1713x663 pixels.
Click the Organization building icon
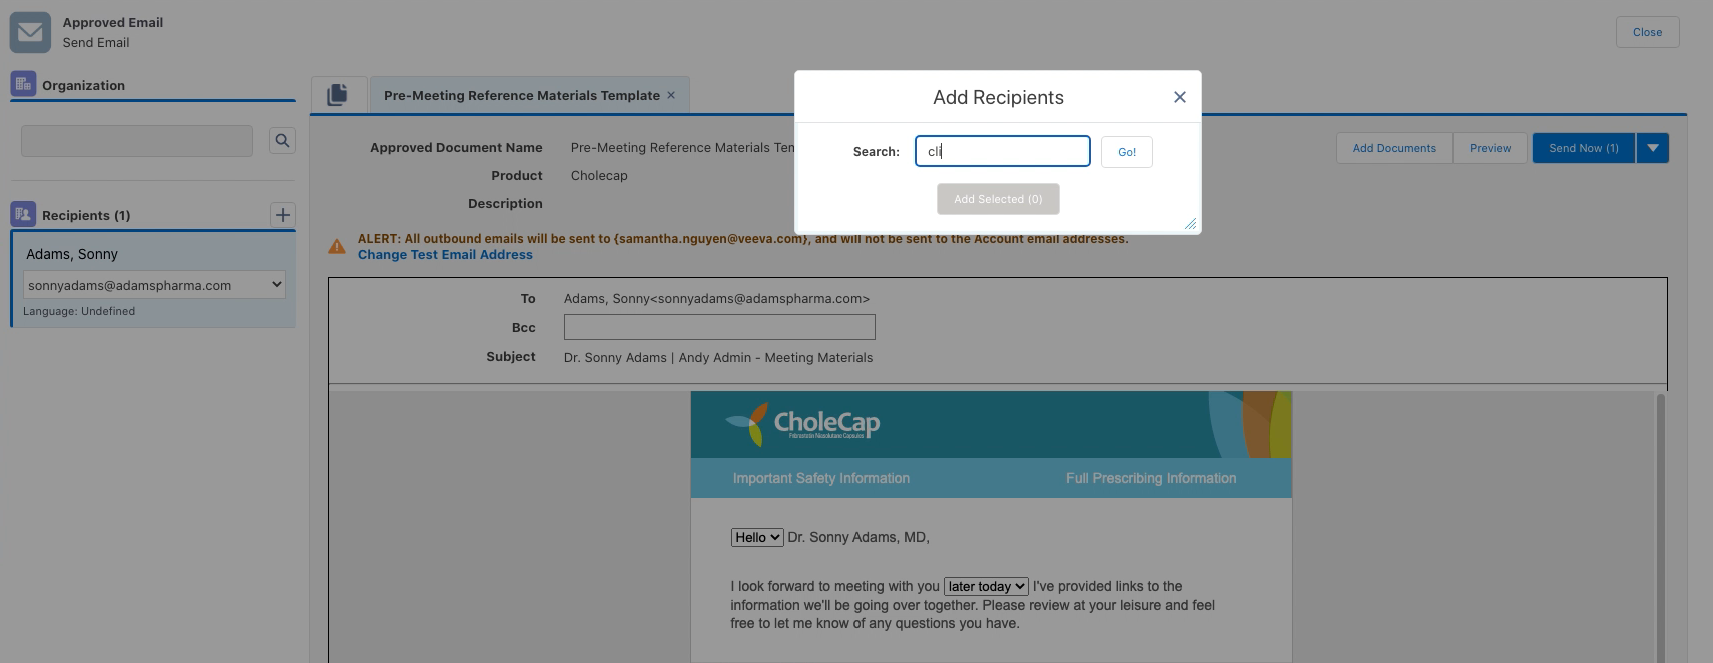[x=23, y=84]
